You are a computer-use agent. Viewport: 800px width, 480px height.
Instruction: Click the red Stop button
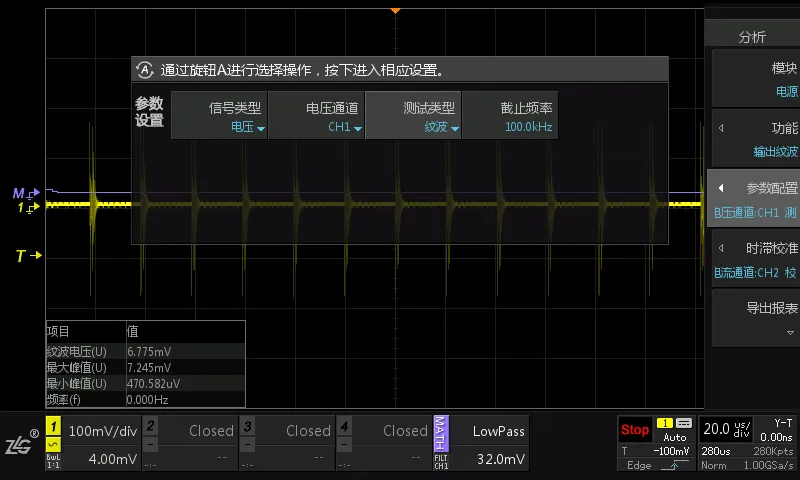tap(635, 430)
